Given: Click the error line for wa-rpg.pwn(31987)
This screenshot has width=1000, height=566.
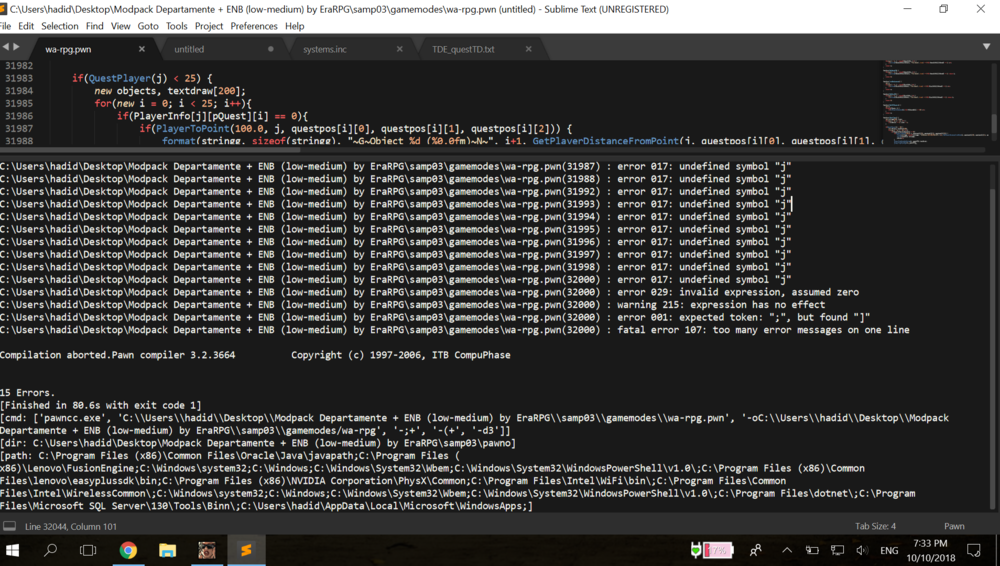Looking at the screenshot, I should coord(395,166).
